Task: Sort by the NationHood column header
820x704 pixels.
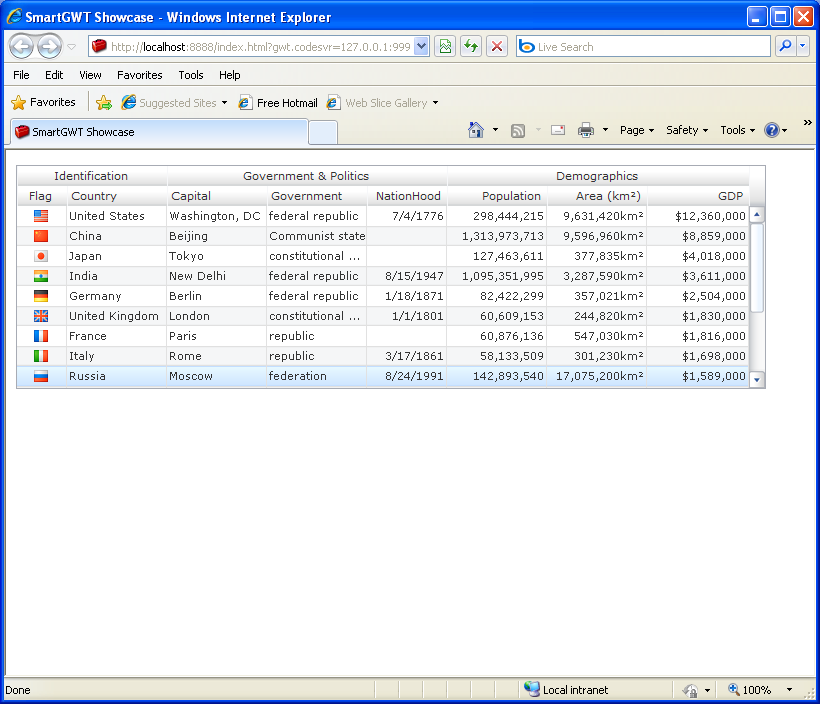Action: click(407, 196)
